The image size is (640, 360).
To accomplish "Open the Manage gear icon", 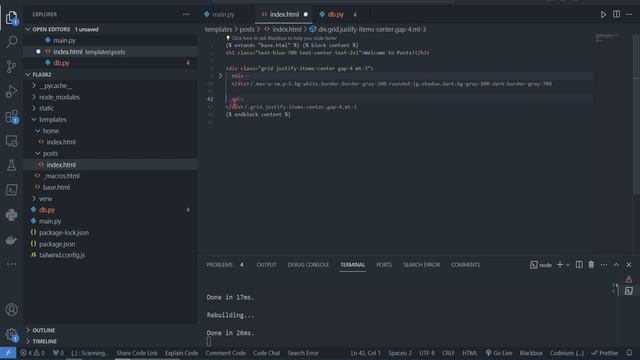I will coord(11,335).
